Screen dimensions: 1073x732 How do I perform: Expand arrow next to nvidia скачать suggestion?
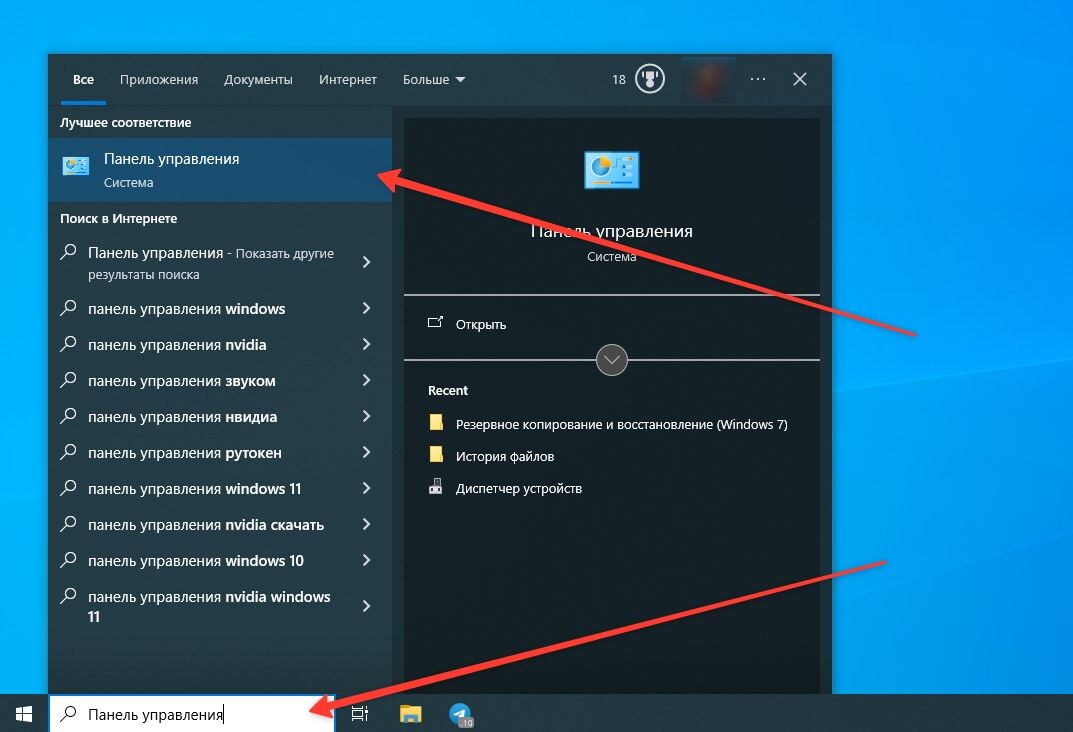(366, 524)
